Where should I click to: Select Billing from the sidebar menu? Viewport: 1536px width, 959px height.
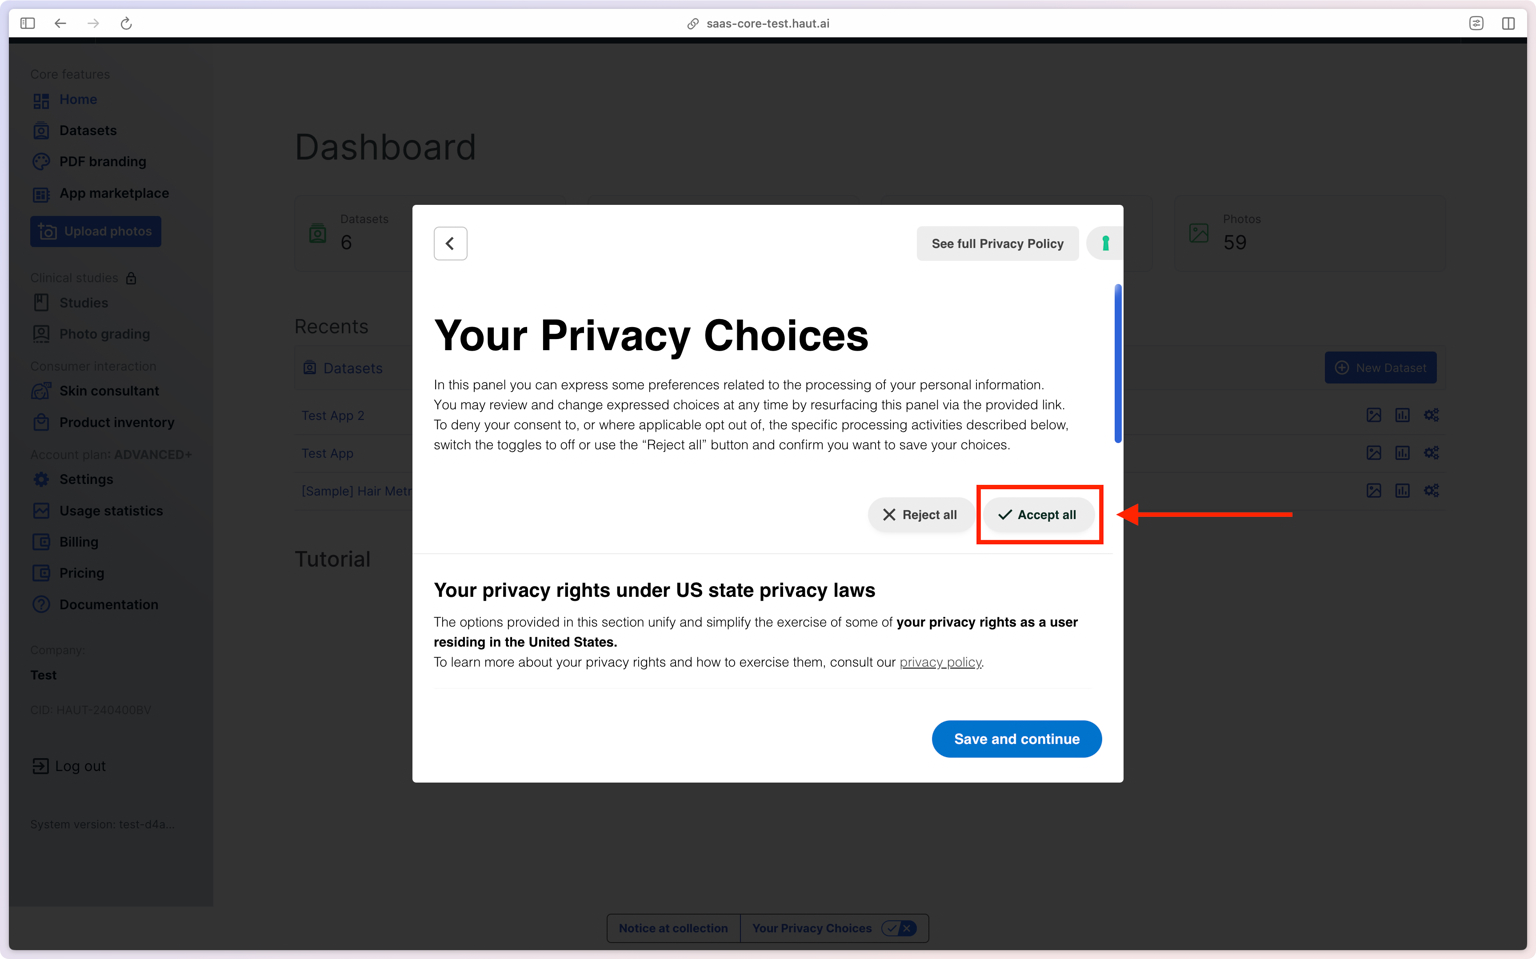coord(78,541)
